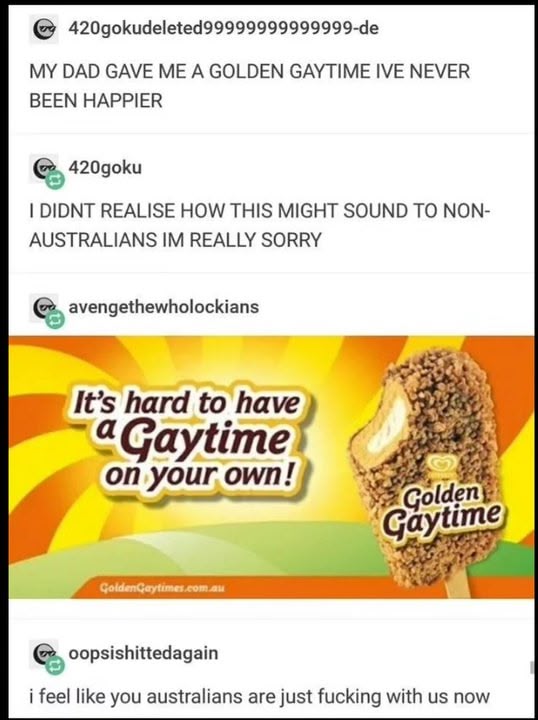Click the avatar beside avengethewholockians
The width and height of the screenshot is (538, 720).
click(x=43, y=307)
